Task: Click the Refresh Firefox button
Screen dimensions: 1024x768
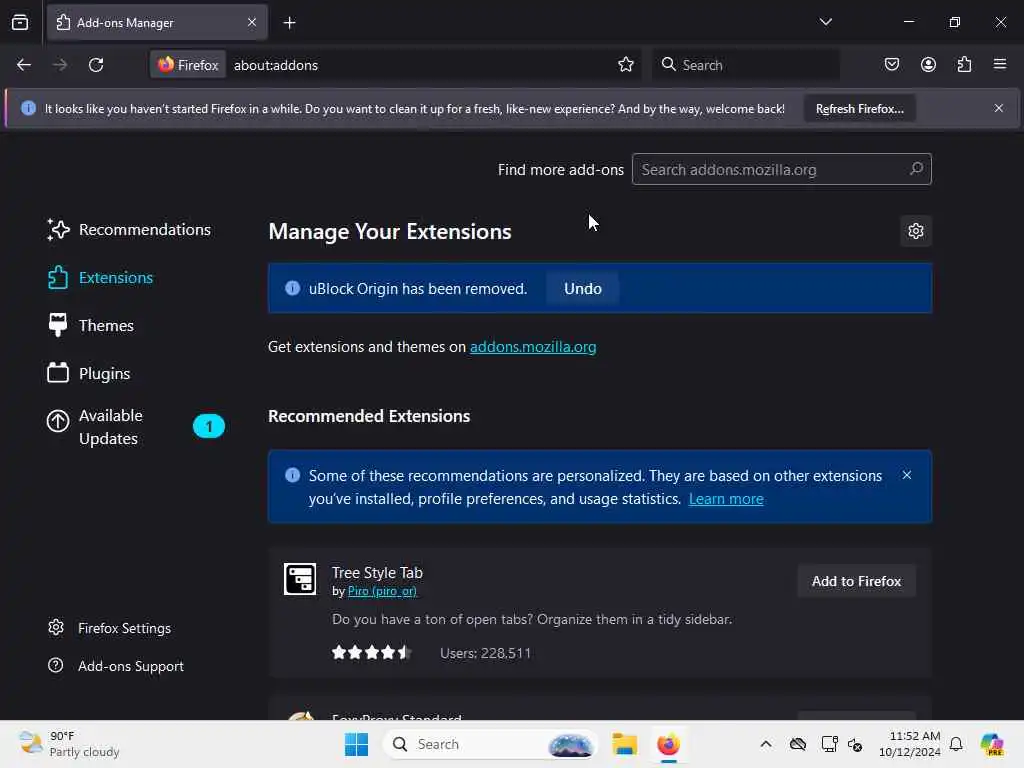Action: click(859, 108)
